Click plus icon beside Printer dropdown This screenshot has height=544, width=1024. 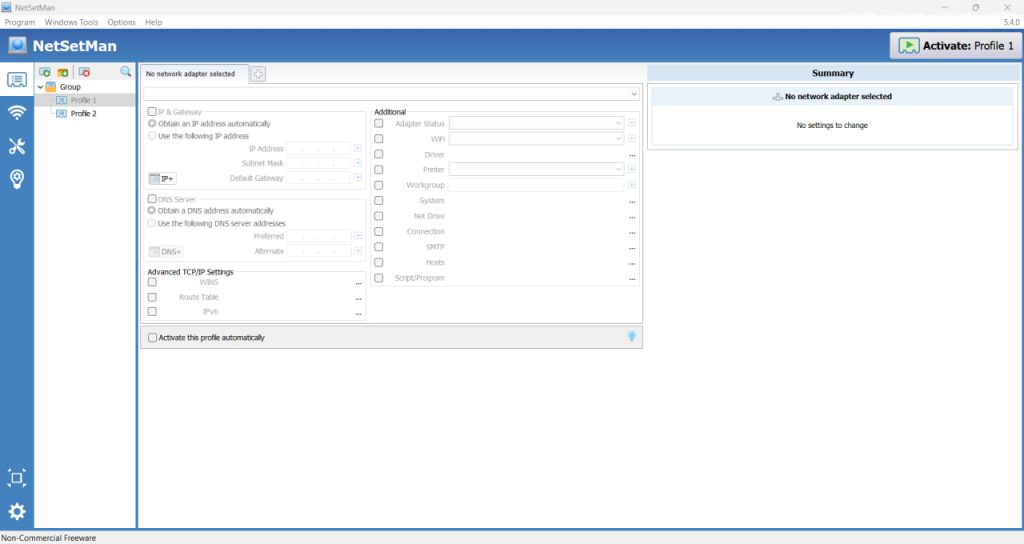[x=632, y=169]
